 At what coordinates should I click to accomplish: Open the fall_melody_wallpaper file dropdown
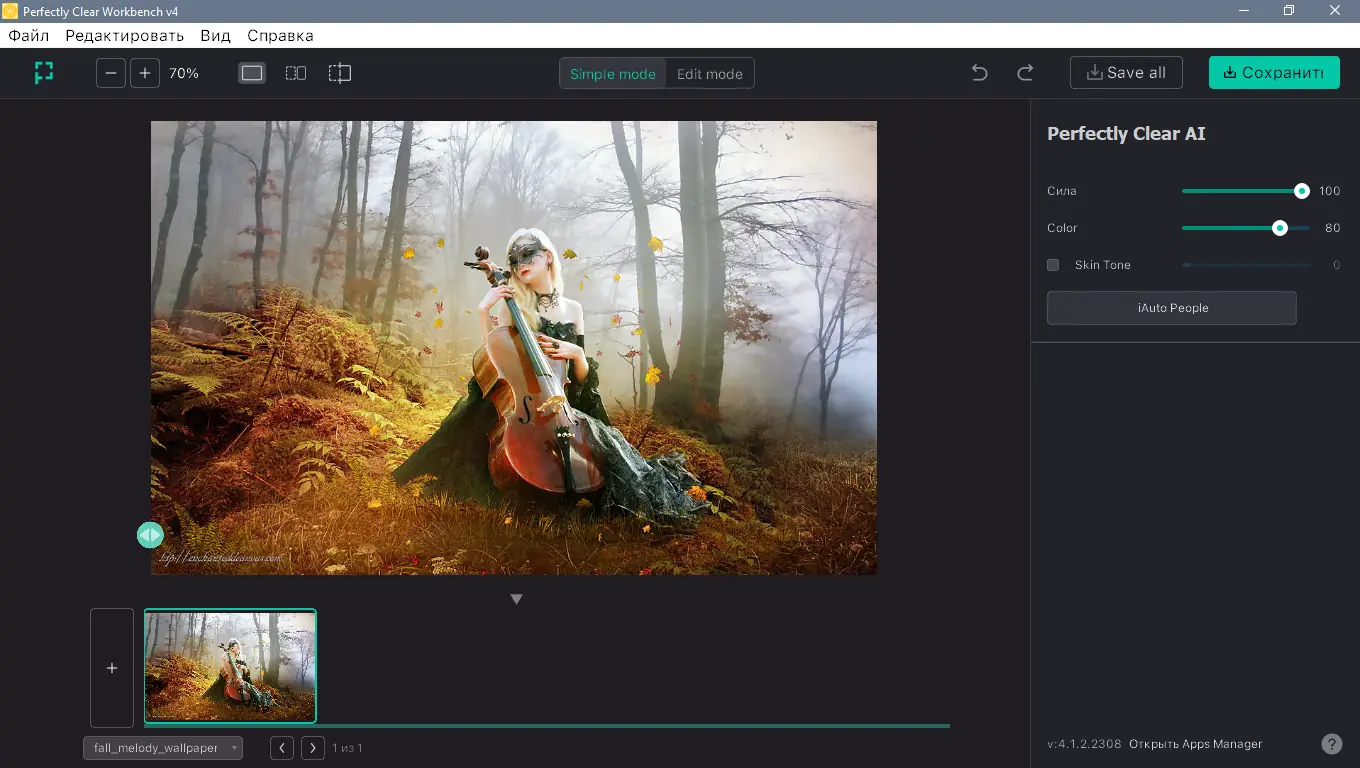pyautogui.click(x=163, y=748)
